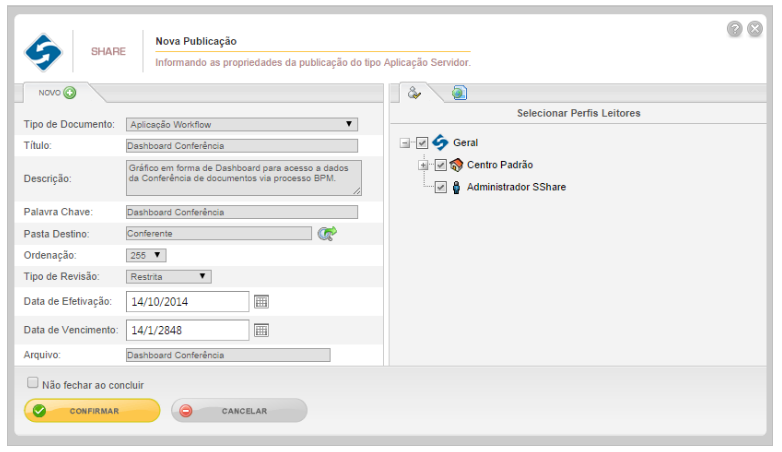
Task: Enable Não fechar ao concluir checkbox
Action: point(32,383)
